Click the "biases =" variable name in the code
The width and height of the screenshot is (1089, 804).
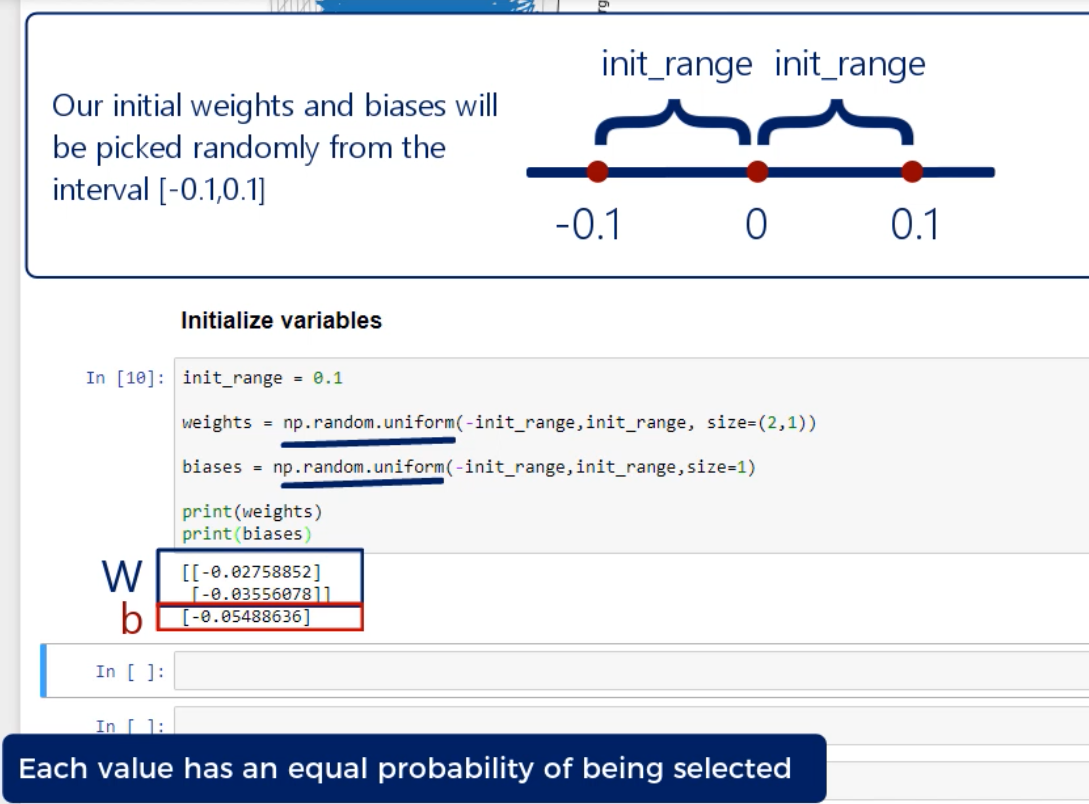[213, 467]
